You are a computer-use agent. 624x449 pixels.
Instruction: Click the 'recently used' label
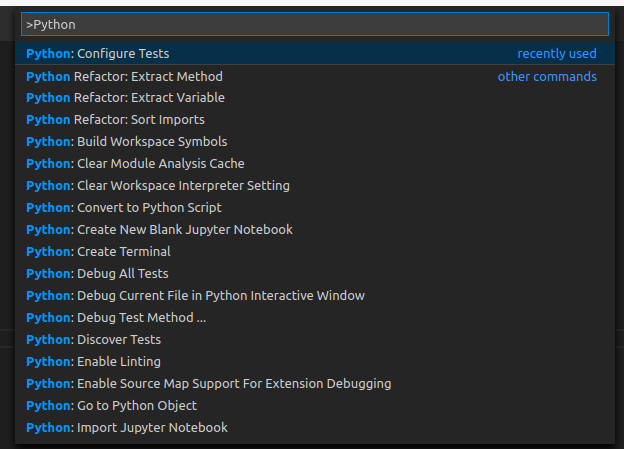tap(557, 54)
